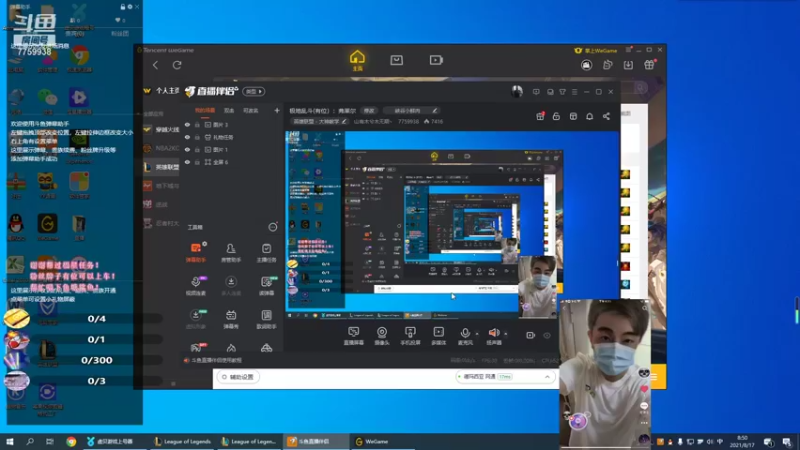Select NBA2K in WeGame sidebar

(x=162, y=148)
